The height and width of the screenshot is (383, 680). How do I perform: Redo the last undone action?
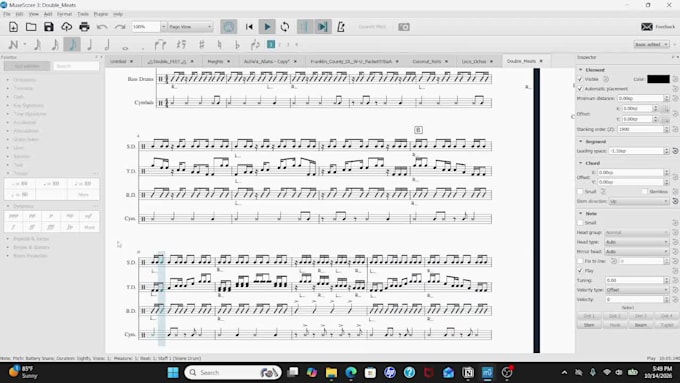click(120, 27)
